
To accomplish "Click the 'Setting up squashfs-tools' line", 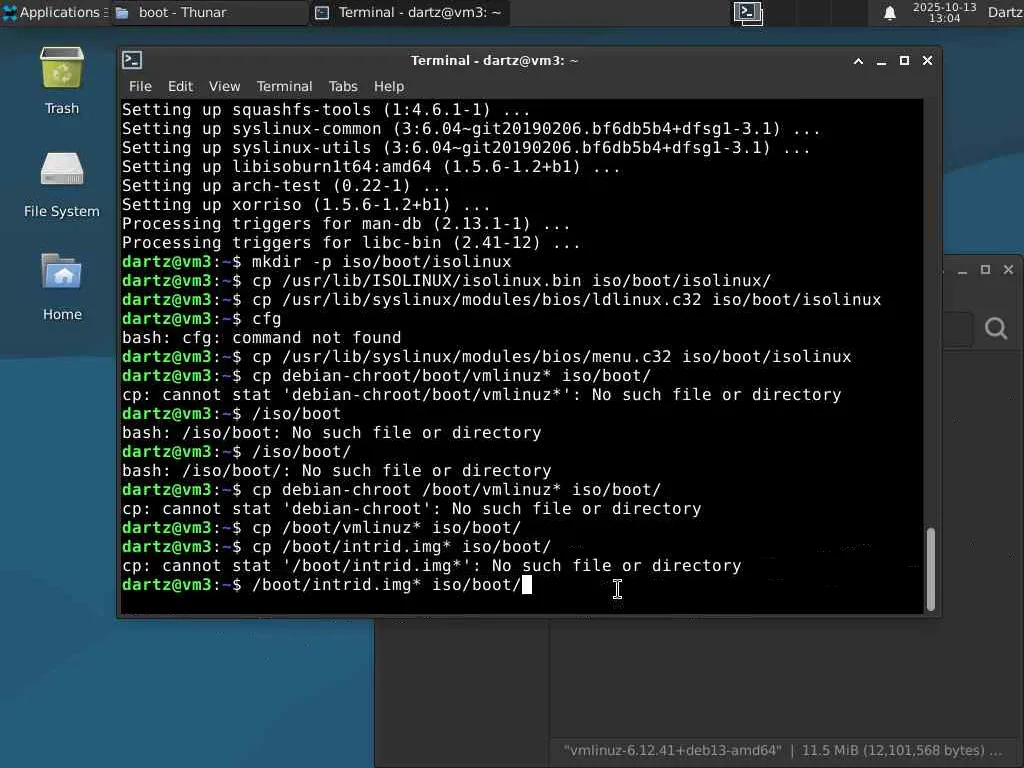I will coord(326,110).
